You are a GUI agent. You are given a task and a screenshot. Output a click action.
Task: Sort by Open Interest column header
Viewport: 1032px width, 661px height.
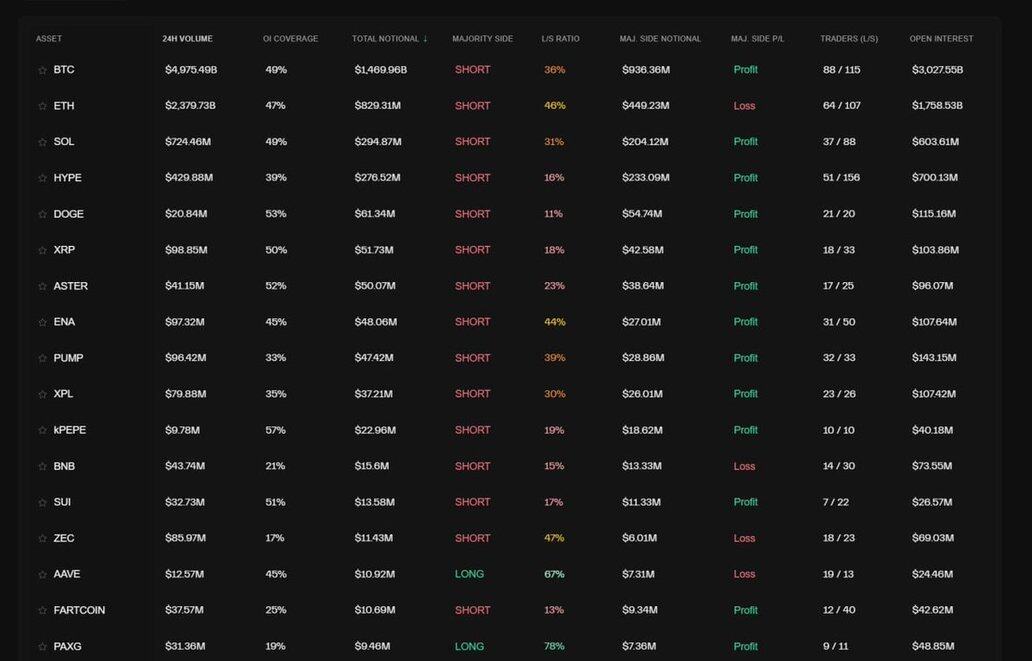(x=941, y=39)
